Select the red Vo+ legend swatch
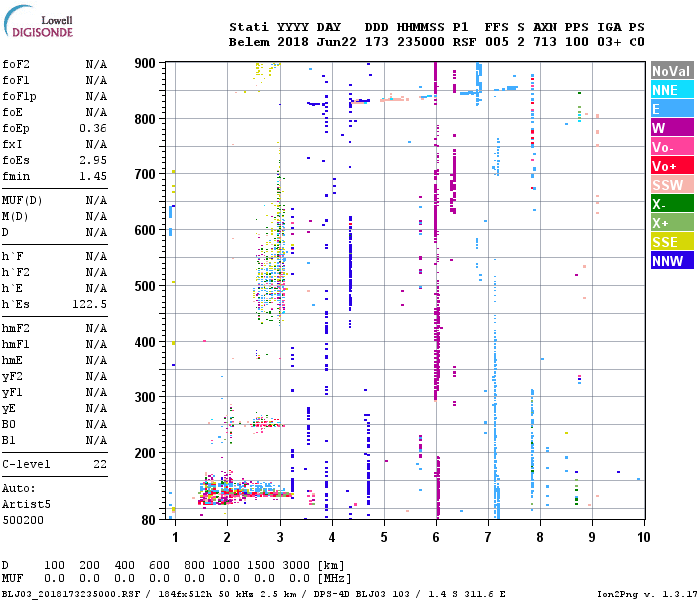Viewport: 700px width, 600px height. click(672, 166)
